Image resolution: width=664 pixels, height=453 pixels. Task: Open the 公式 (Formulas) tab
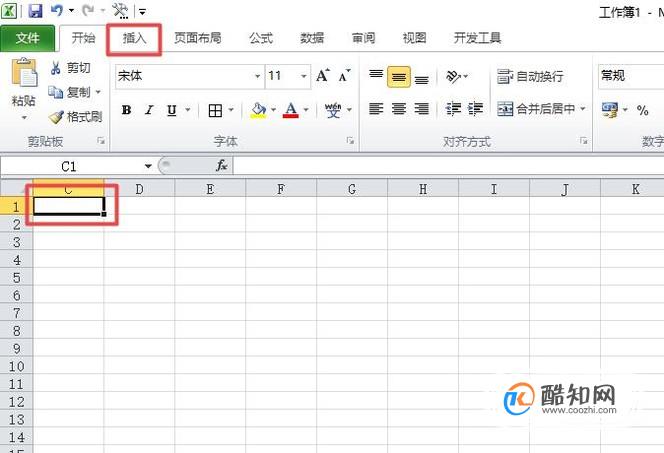point(261,38)
